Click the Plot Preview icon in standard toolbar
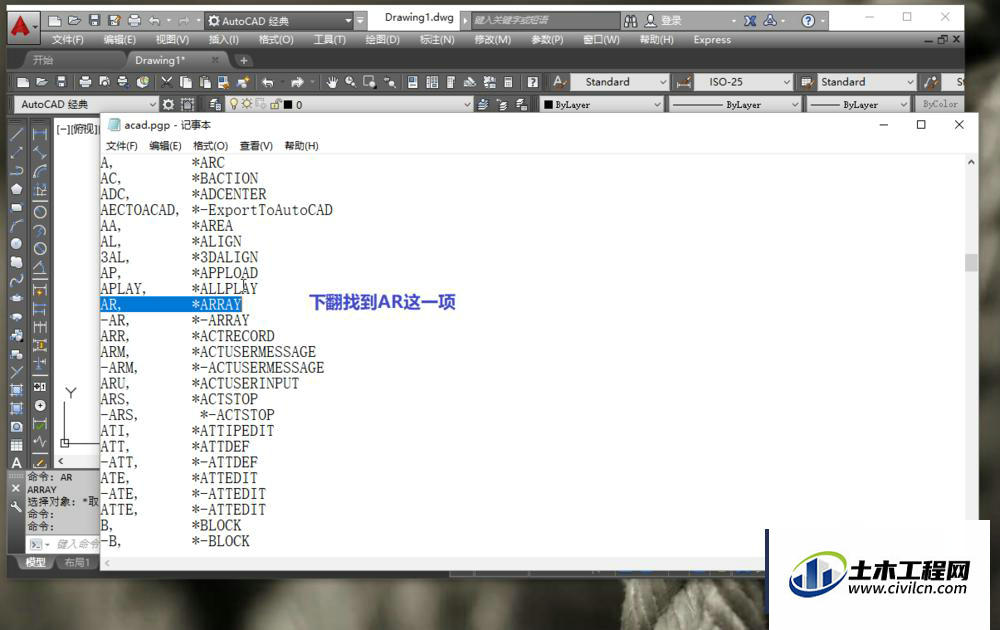The height and width of the screenshot is (630, 1000). coord(104,82)
